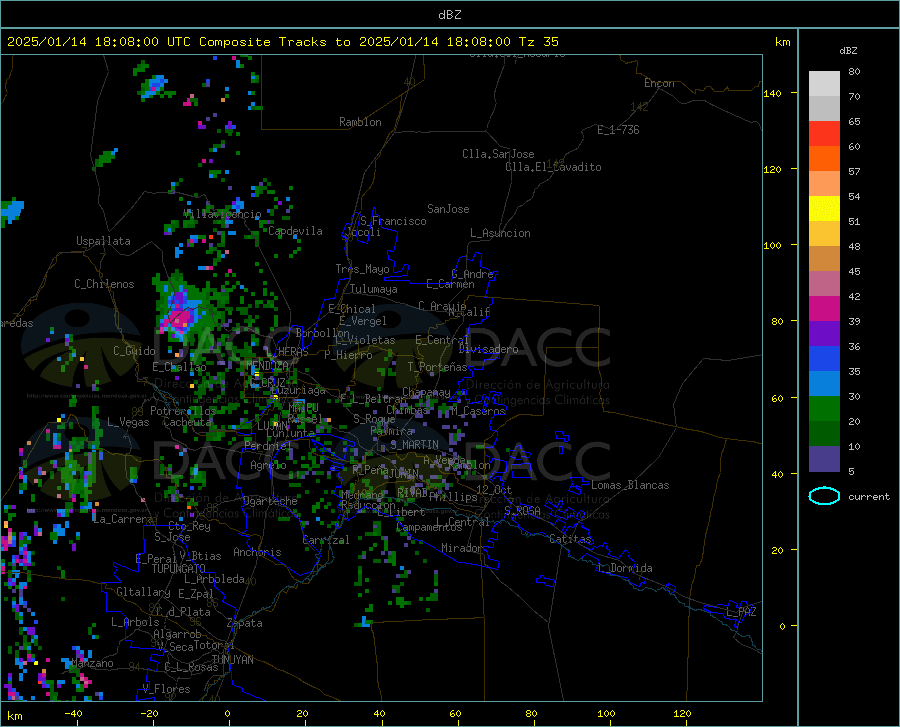This screenshot has width=900, height=727.
Task: Click the L_Asuncion map label
Action: 500,233
